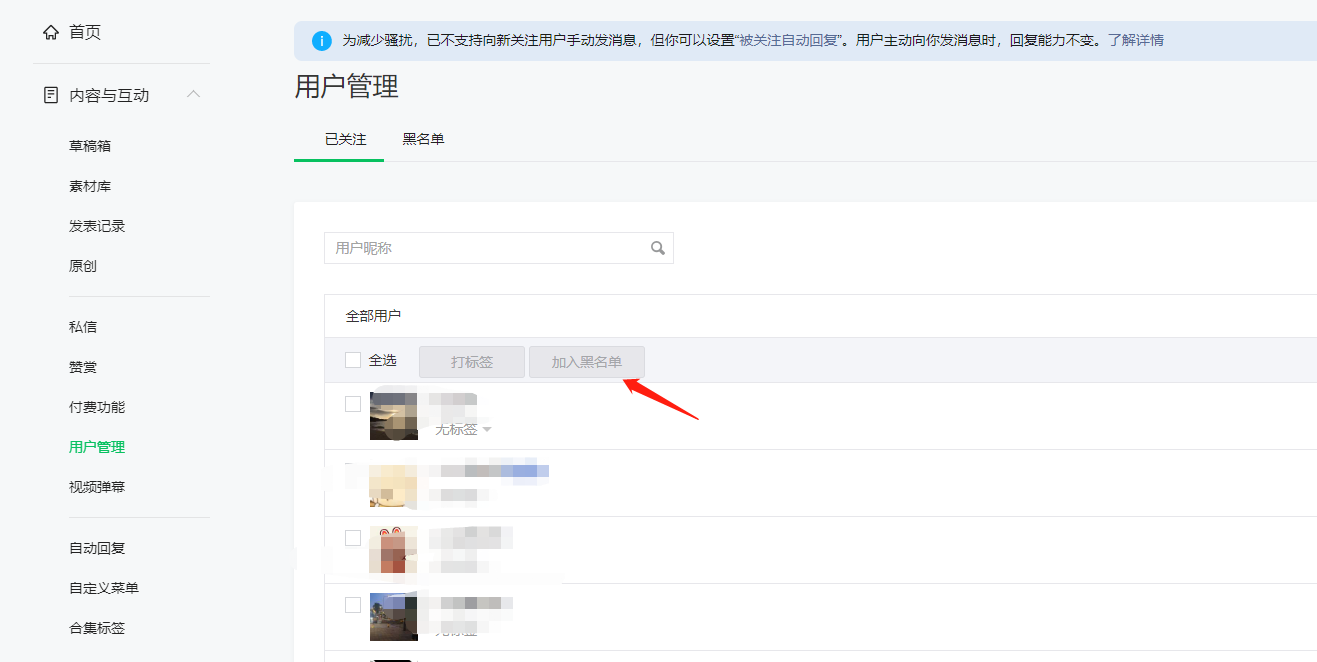Open 发表记录 in the sidebar

97,226
